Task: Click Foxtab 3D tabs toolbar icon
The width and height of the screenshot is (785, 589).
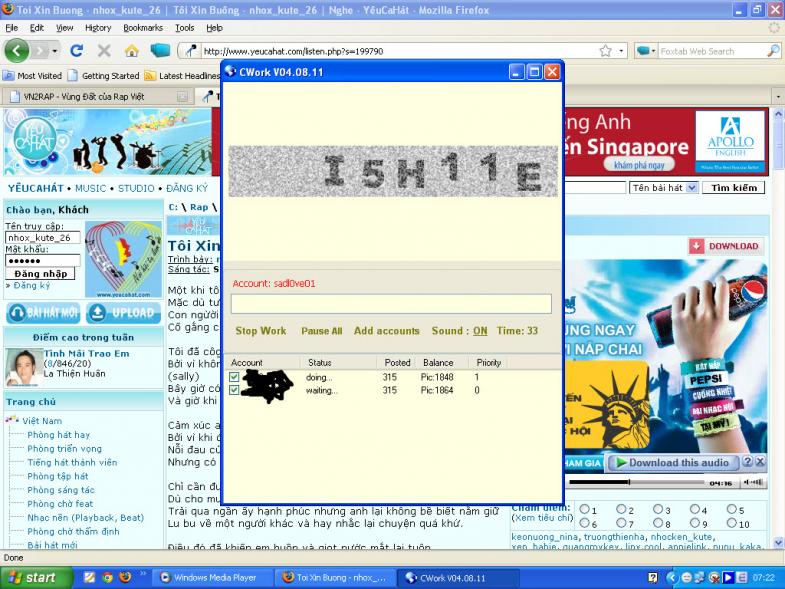Action: tap(160, 51)
